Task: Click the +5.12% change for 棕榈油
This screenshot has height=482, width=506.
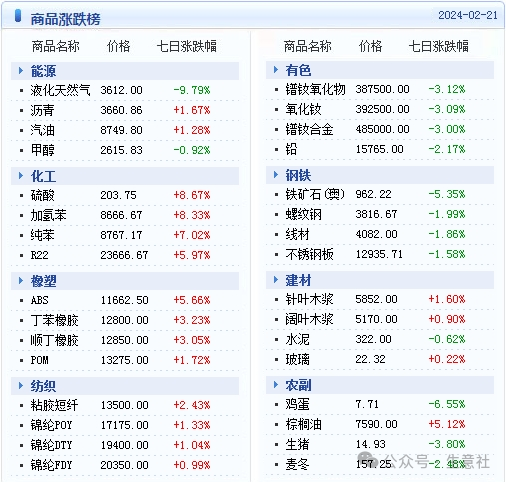Action: coord(447,424)
